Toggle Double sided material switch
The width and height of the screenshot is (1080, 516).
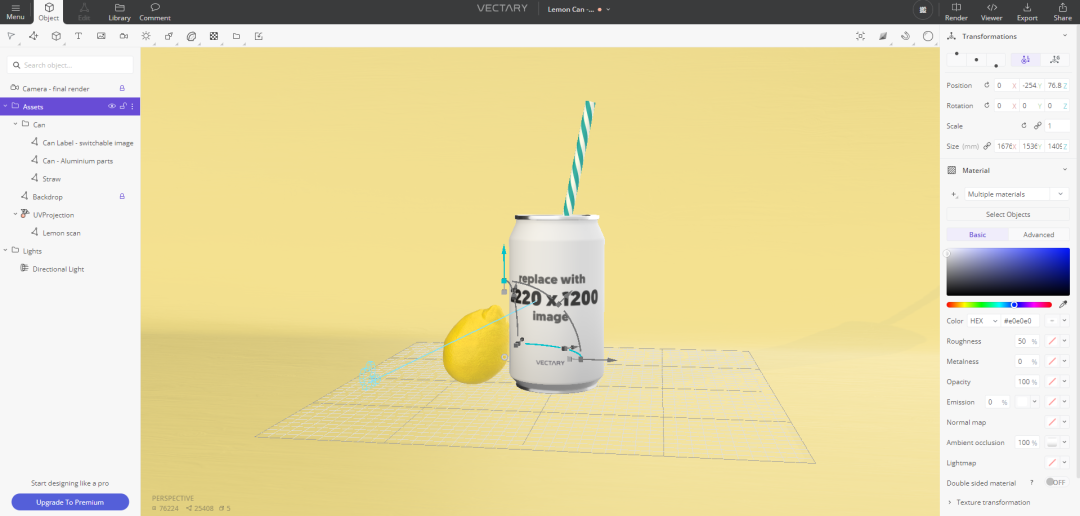point(1054,482)
